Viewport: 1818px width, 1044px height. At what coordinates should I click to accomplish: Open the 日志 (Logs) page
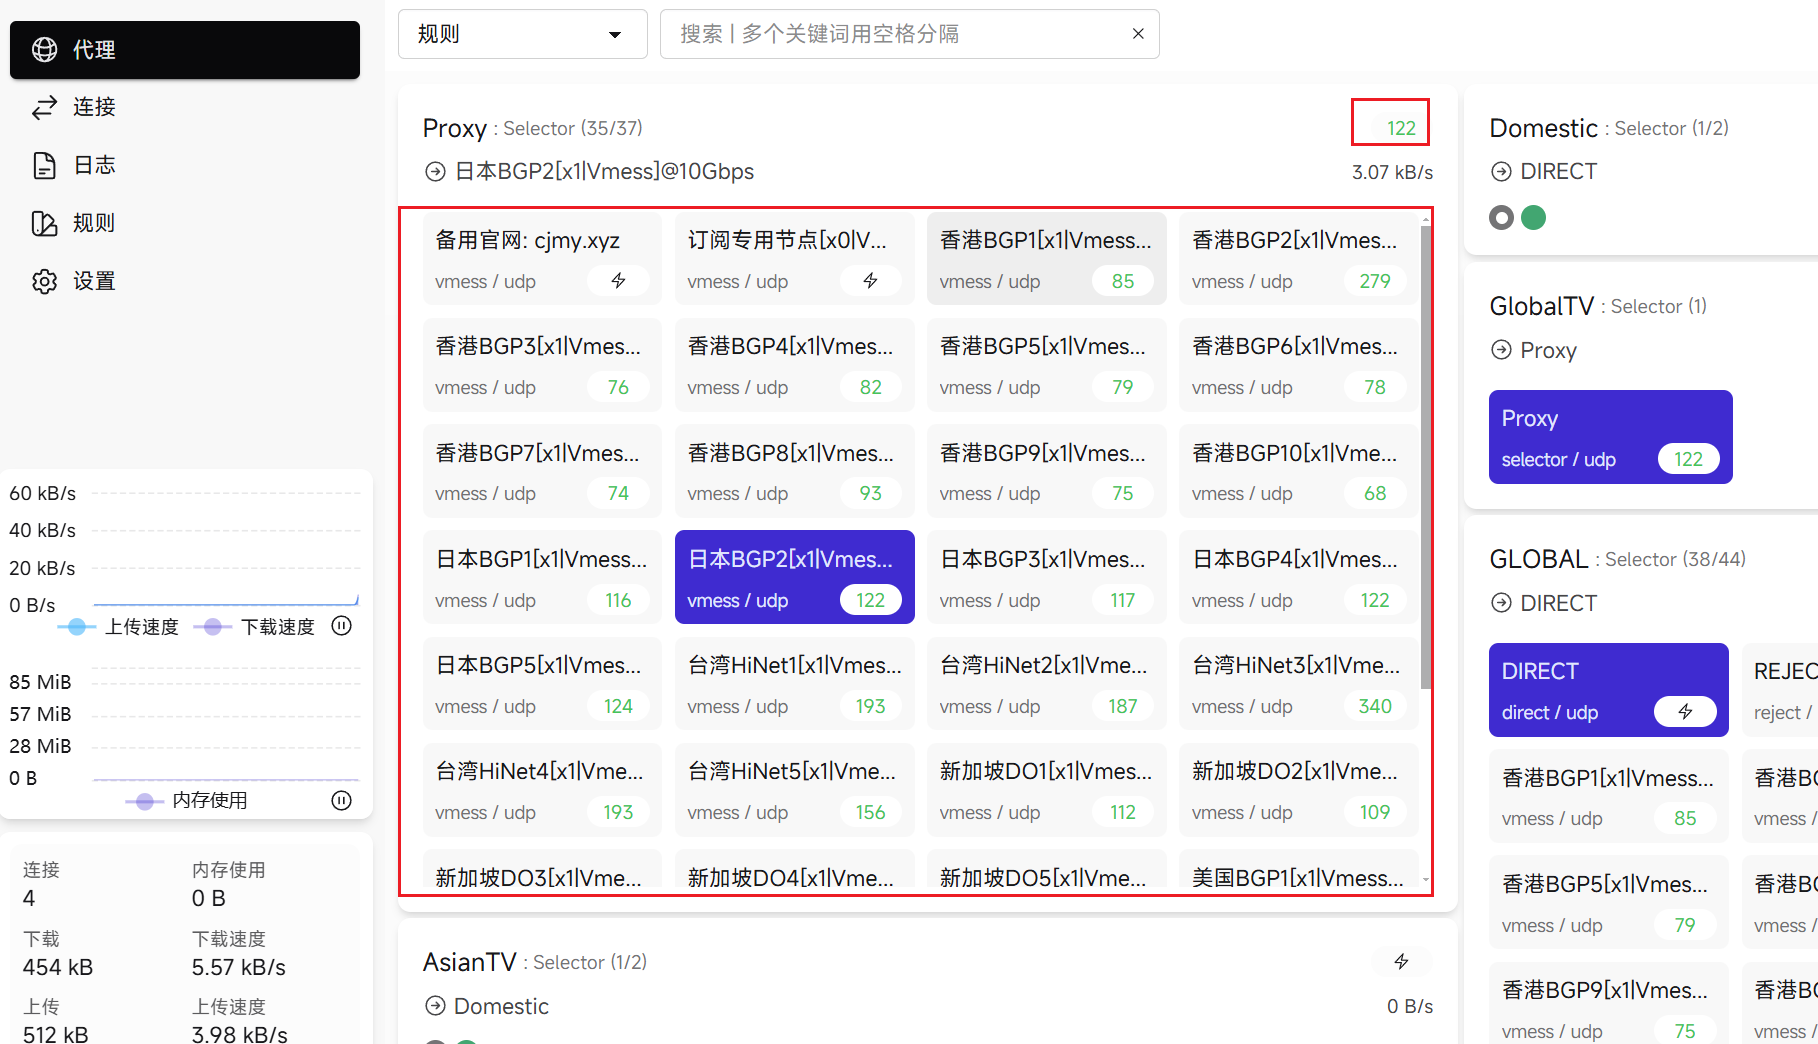click(x=94, y=165)
